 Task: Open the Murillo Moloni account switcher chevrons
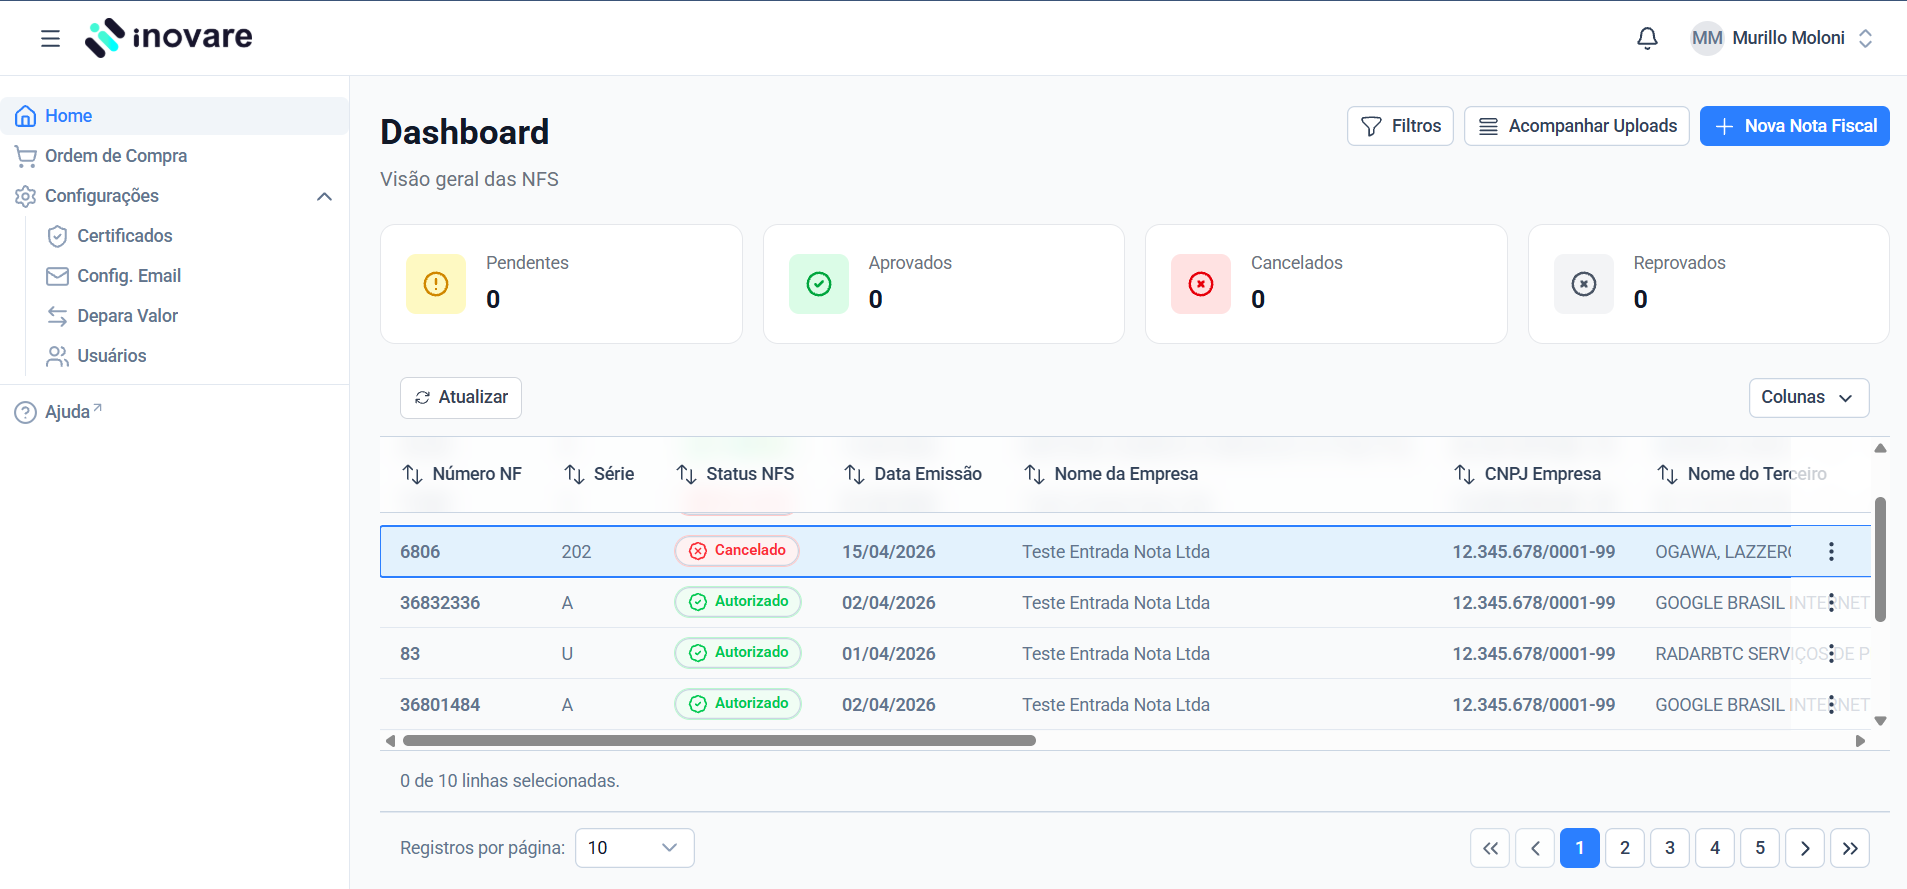(1865, 38)
